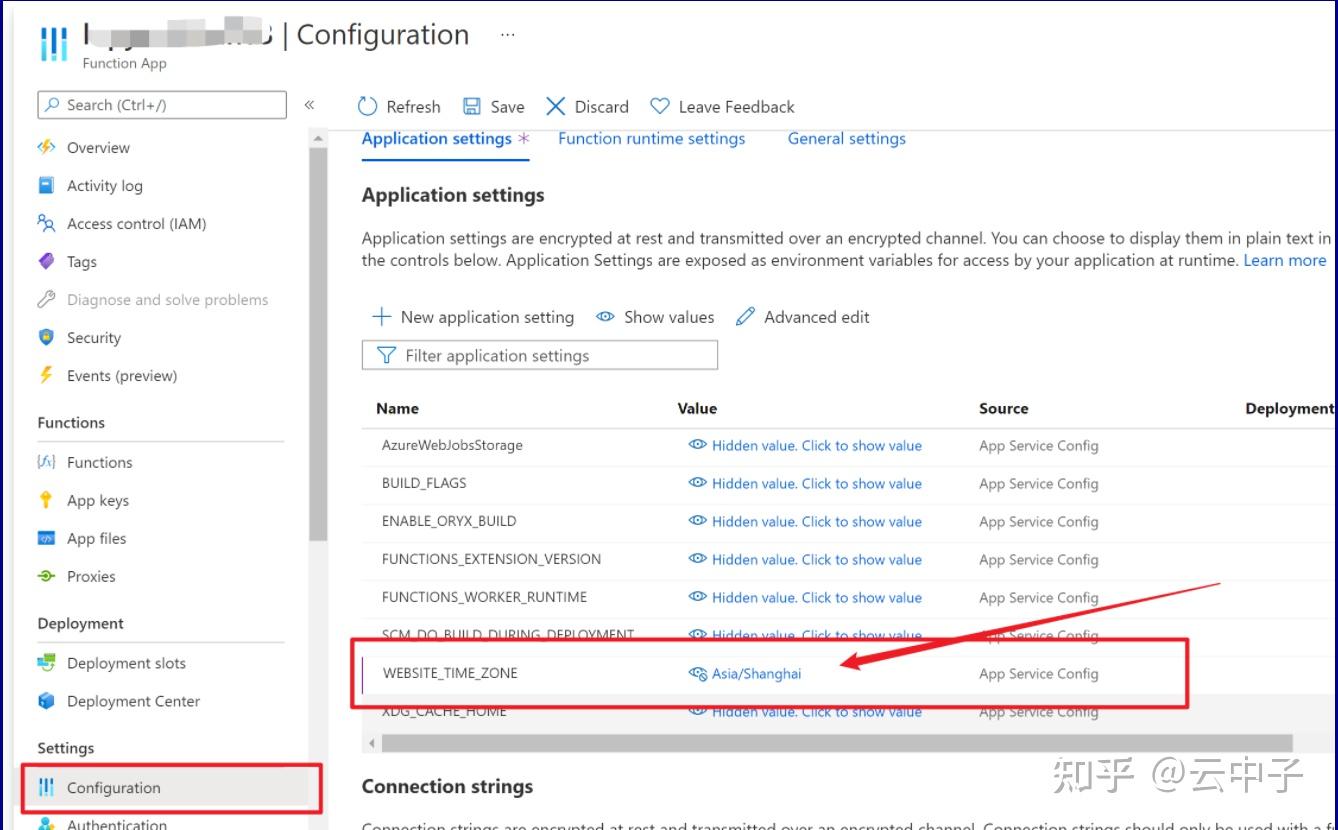Screen dimensions: 1338x830
Task: Select the AzureWebJobsStorage setting name
Action: [x=452, y=445]
